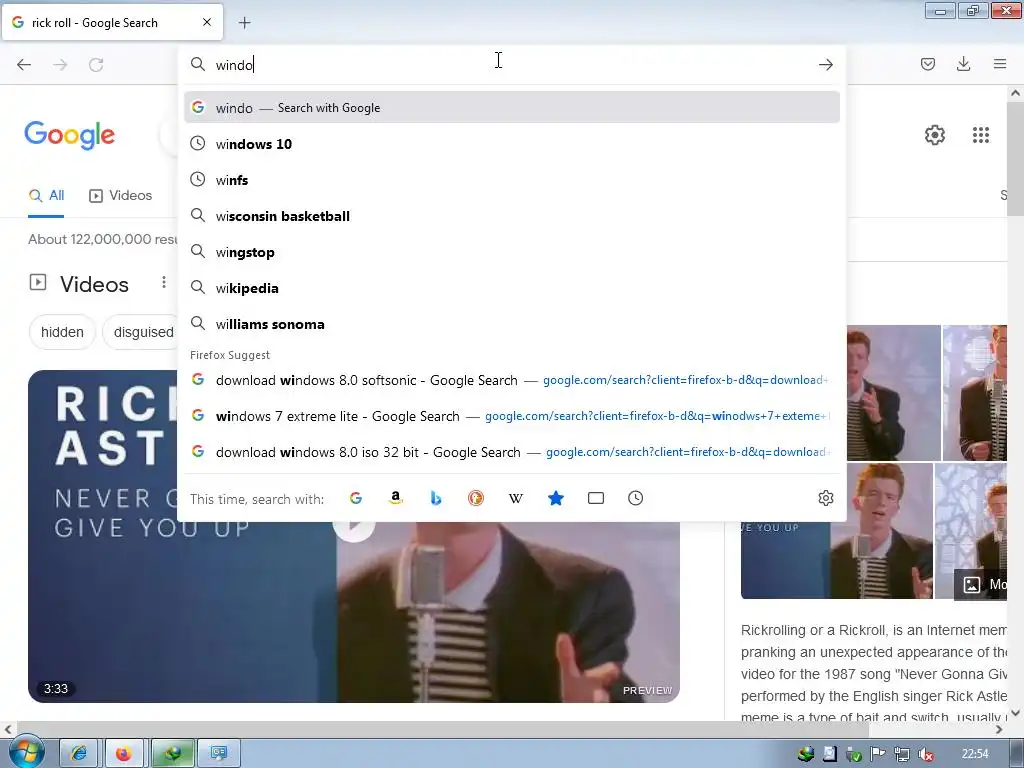Close the rick roll Google Search tab
This screenshot has width=1024, height=768.
click(207, 22)
